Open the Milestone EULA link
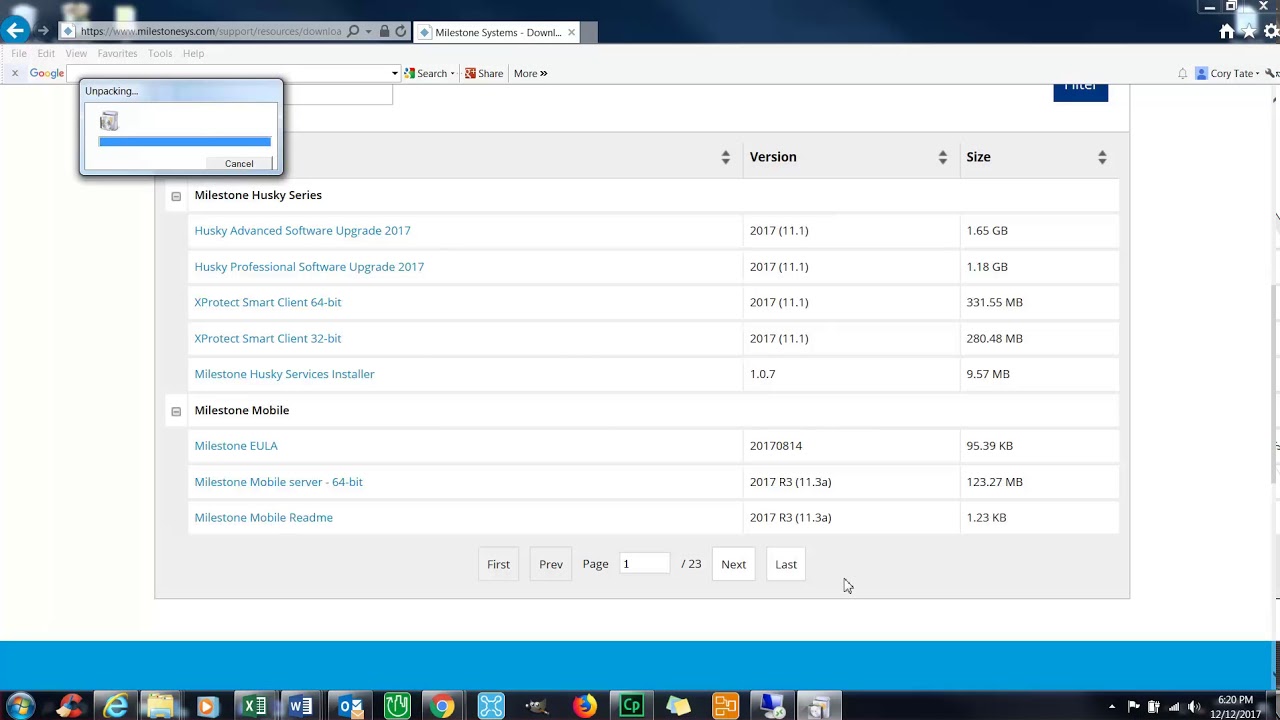This screenshot has height=720, width=1280. coord(236,446)
